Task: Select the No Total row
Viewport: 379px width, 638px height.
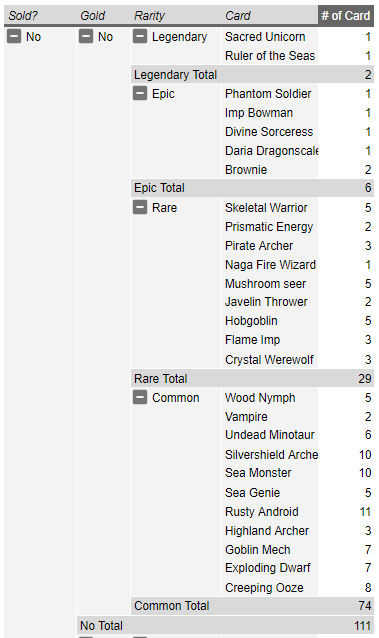Action: [x=226, y=625]
